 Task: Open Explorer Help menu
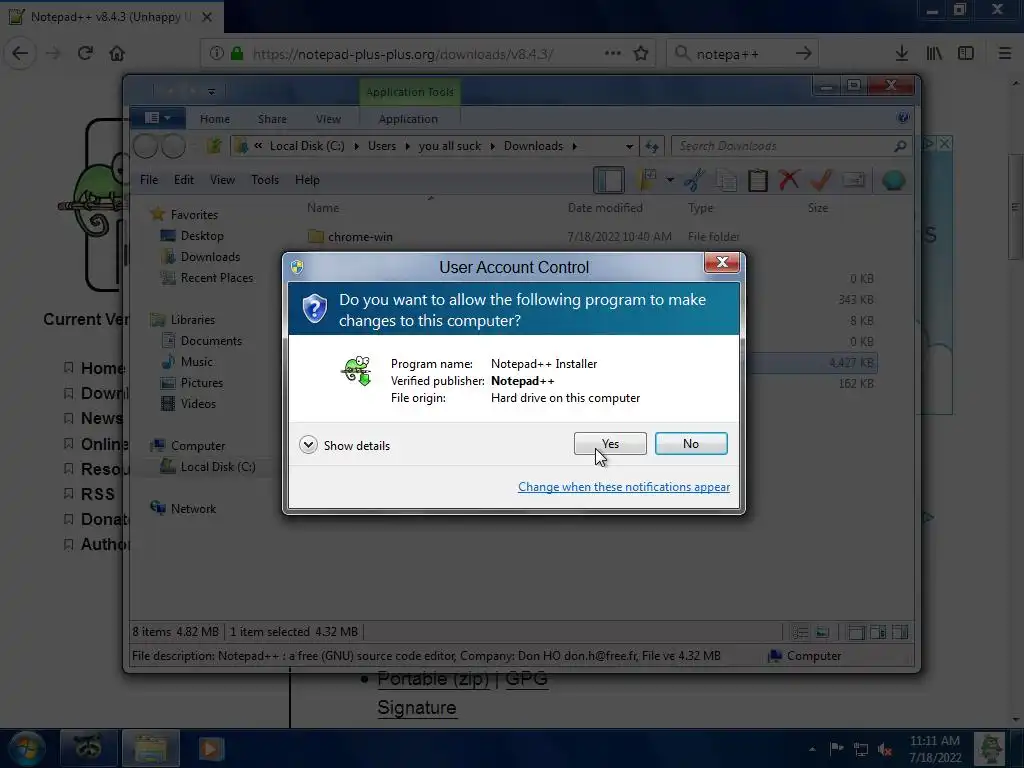(x=307, y=180)
